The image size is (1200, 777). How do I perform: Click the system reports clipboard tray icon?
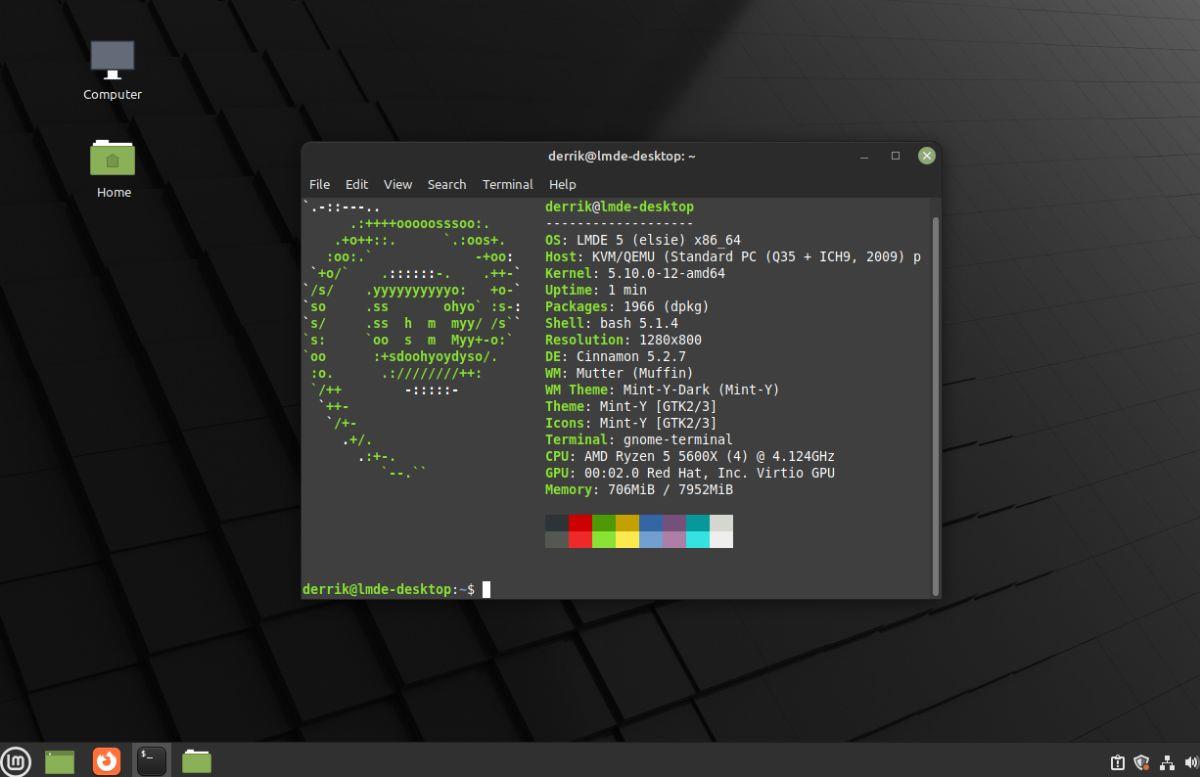tap(1117, 760)
